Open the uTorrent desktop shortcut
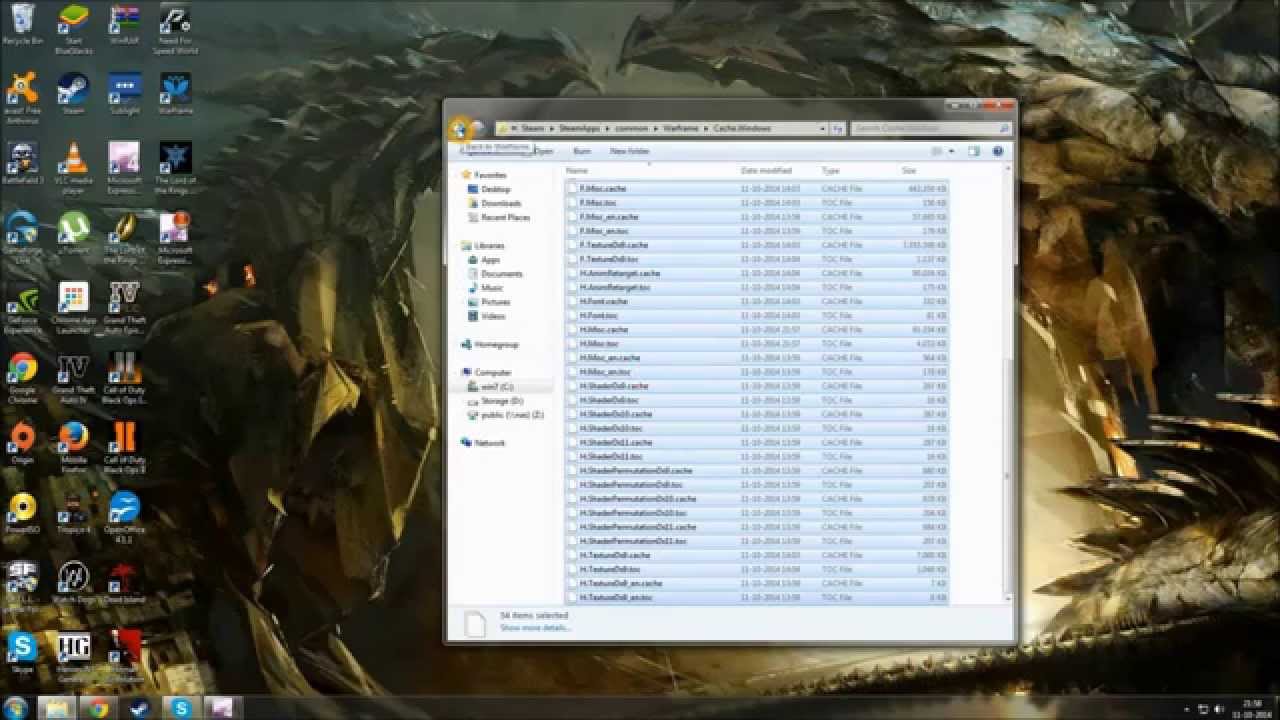1280x720 pixels. click(x=73, y=233)
